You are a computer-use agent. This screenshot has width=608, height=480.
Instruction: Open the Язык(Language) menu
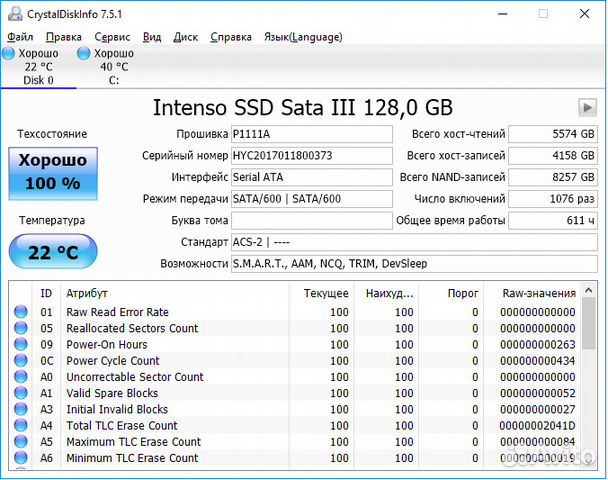click(x=302, y=37)
